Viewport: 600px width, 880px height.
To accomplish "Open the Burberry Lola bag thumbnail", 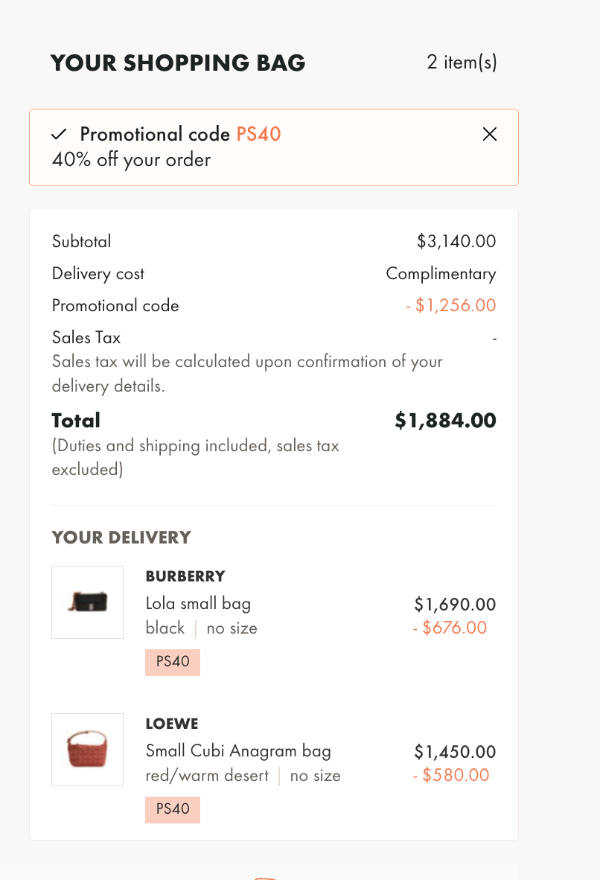I will tap(88, 602).
